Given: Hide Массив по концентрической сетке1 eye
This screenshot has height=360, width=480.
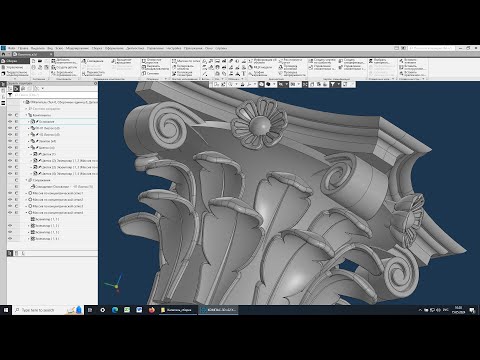Looking at the screenshot, I should coord(10,193).
